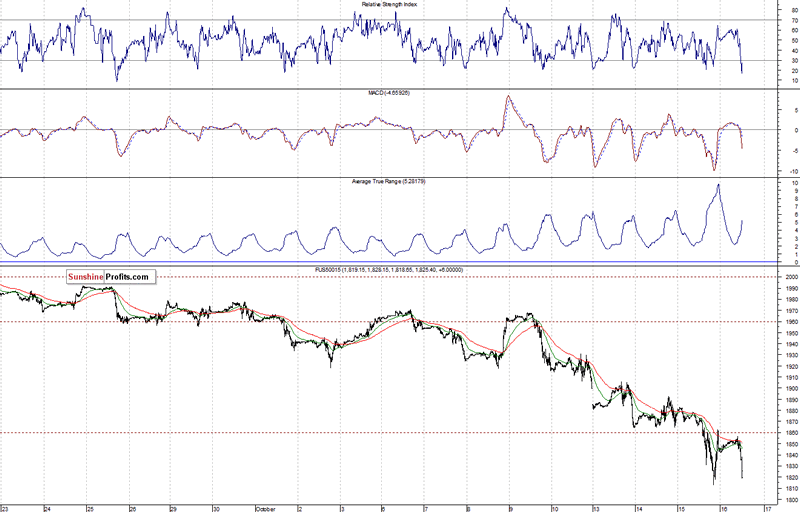The height and width of the screenshot is (512, 800).
Task: Click the 1860 dashed red support line
Action: 400,432
